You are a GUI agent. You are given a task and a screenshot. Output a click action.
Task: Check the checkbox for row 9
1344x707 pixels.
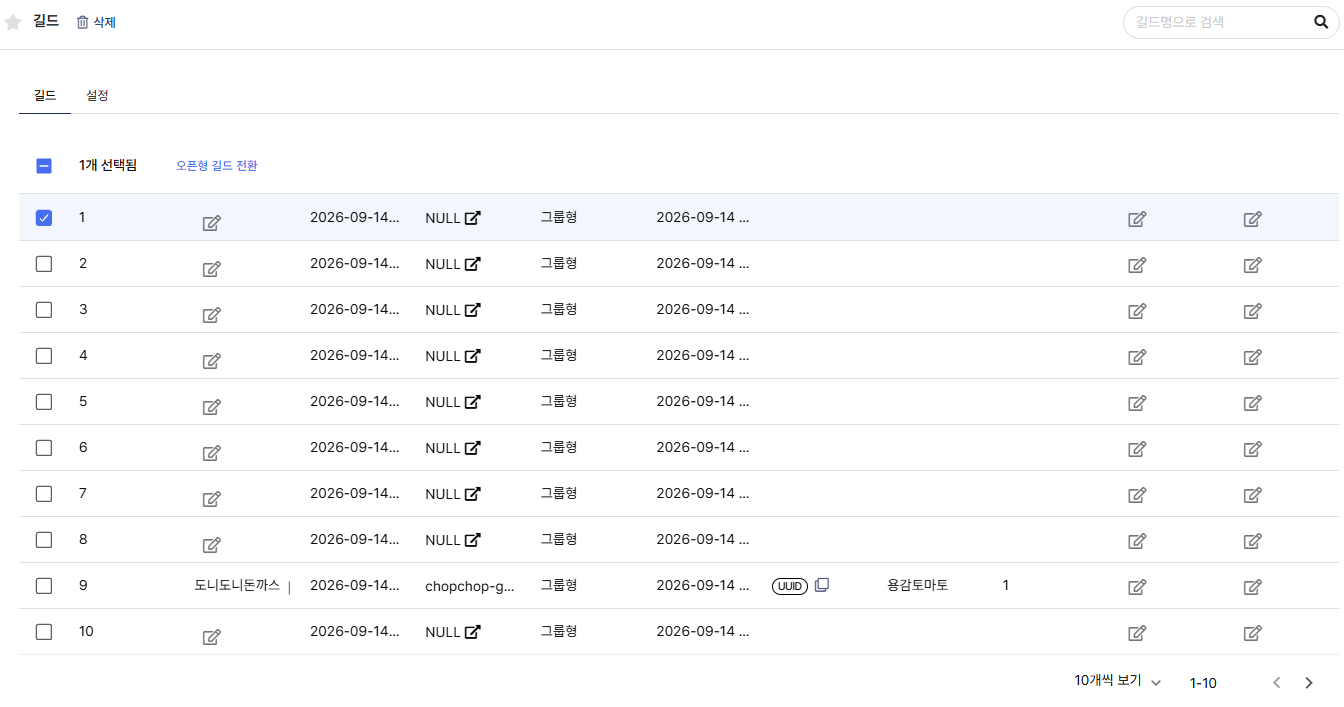coord(44,585)
